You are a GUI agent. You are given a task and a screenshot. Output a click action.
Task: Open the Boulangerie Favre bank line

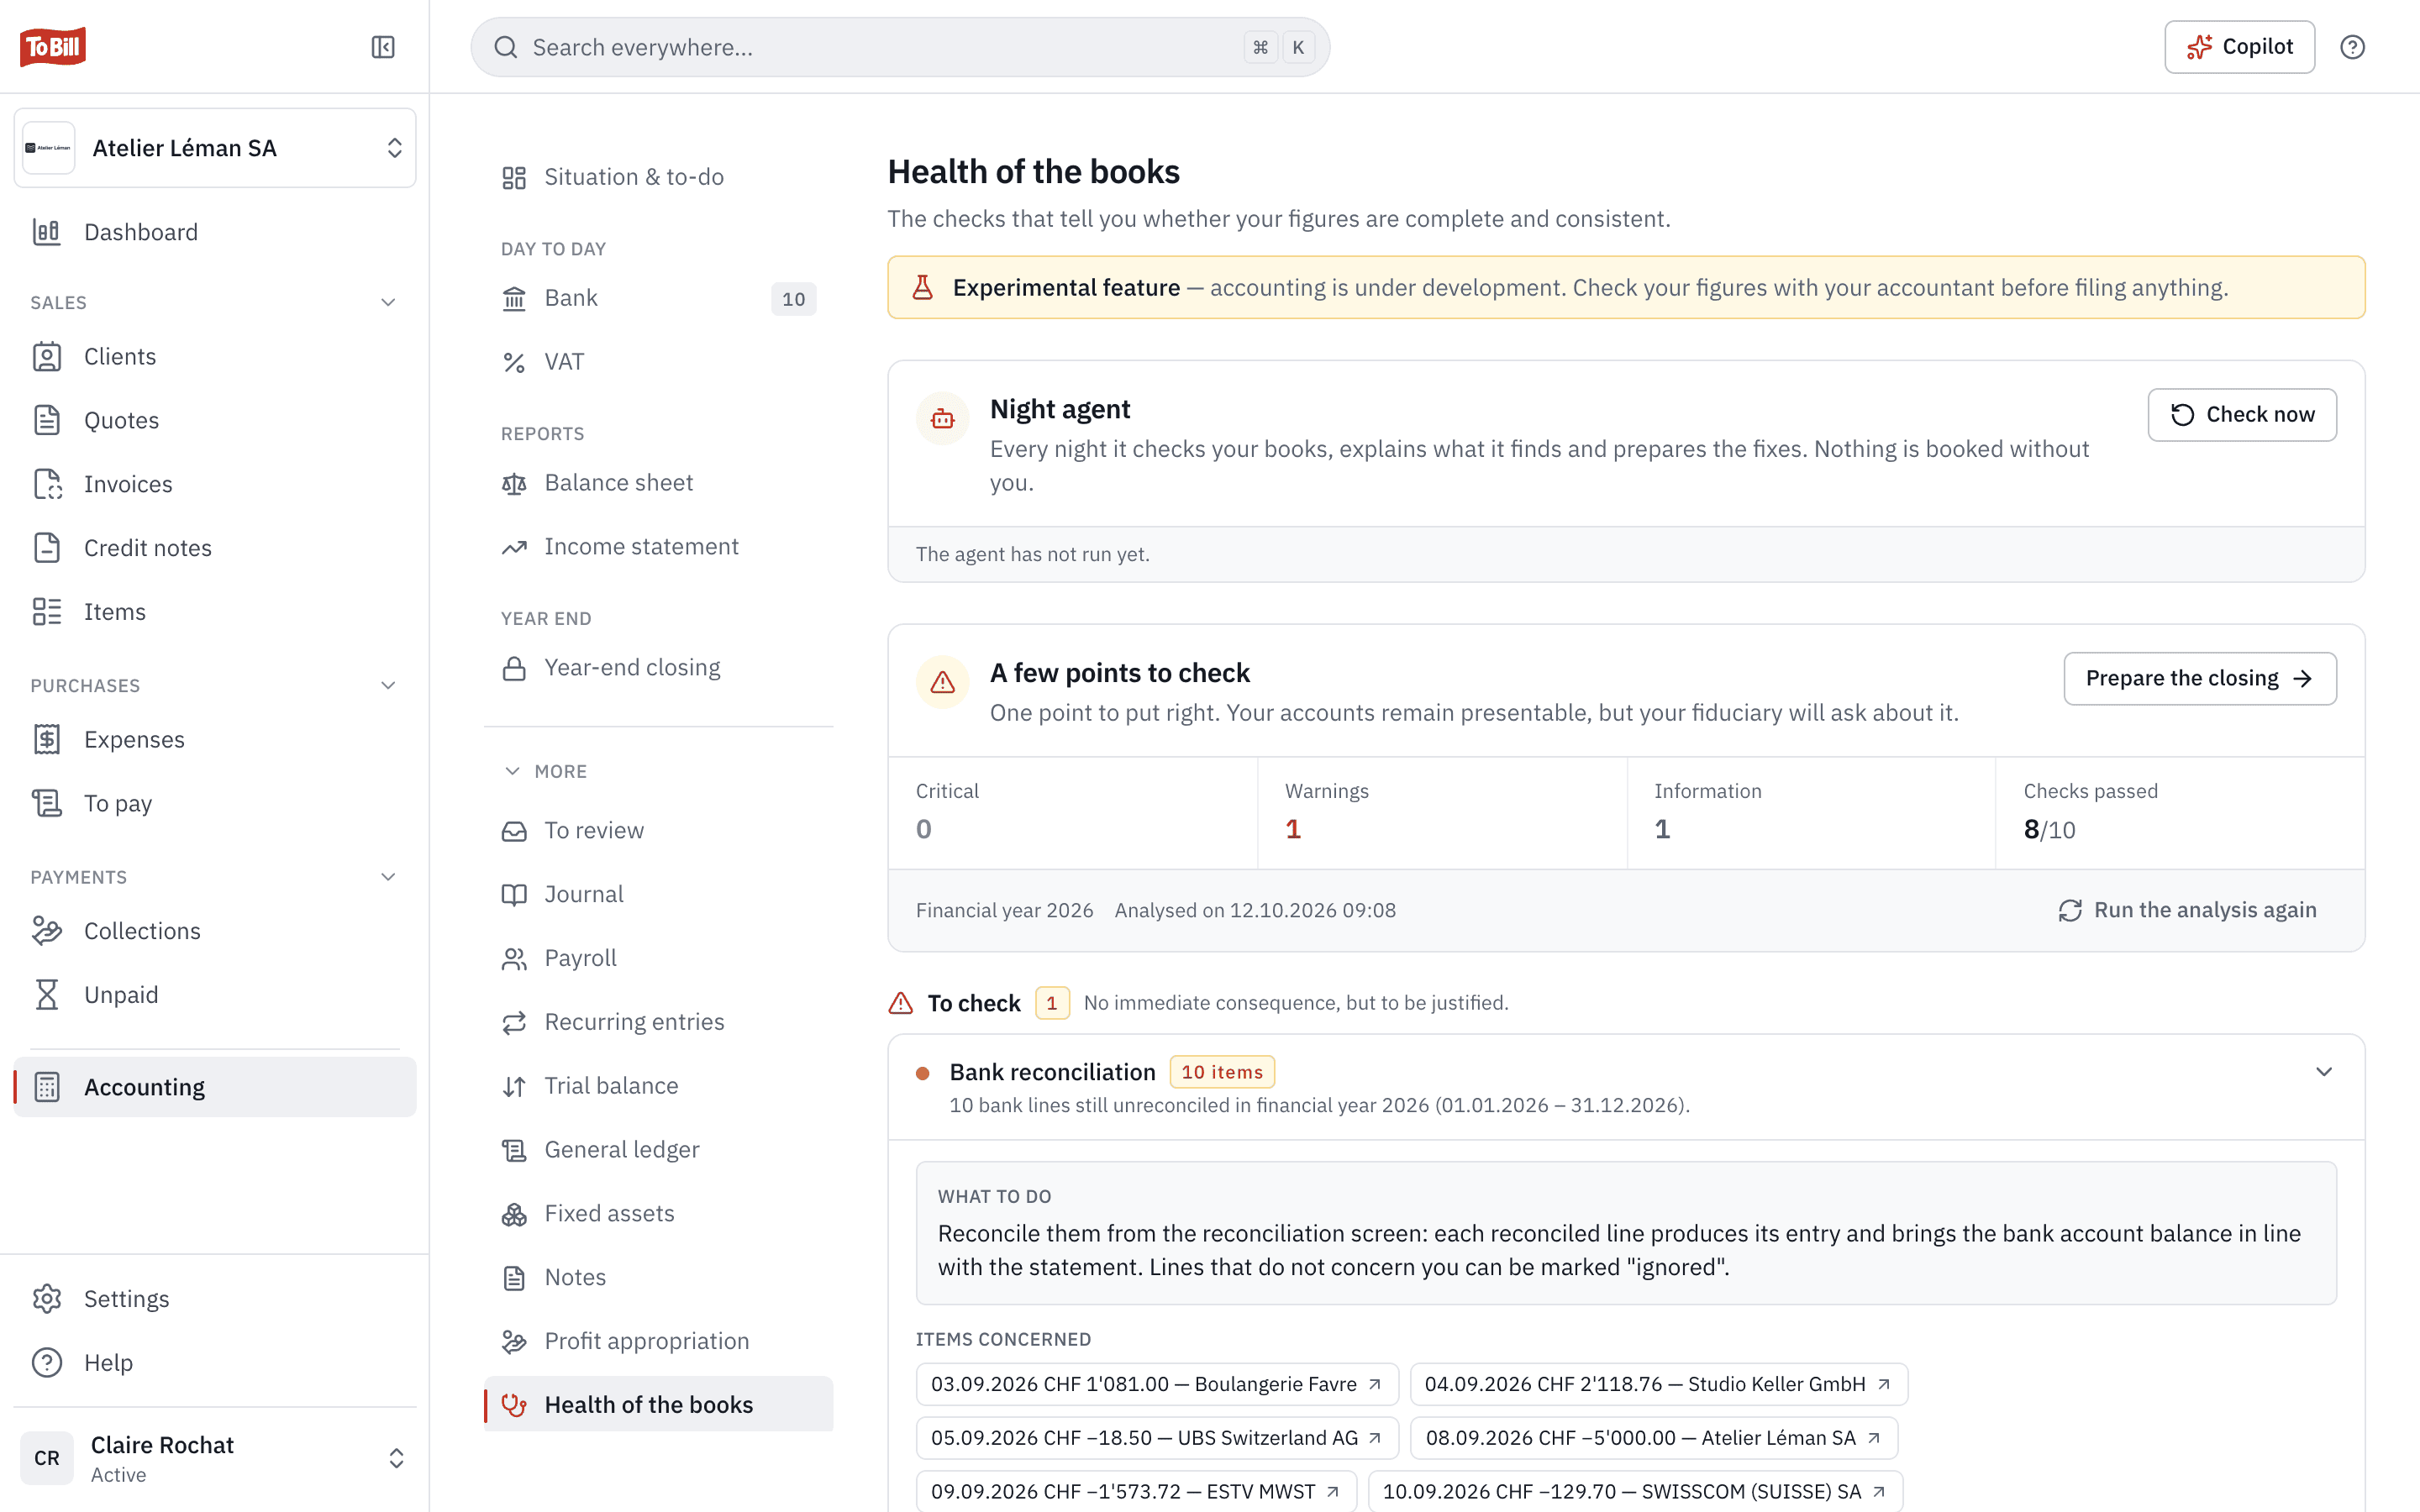(x=1157, y=1384)
